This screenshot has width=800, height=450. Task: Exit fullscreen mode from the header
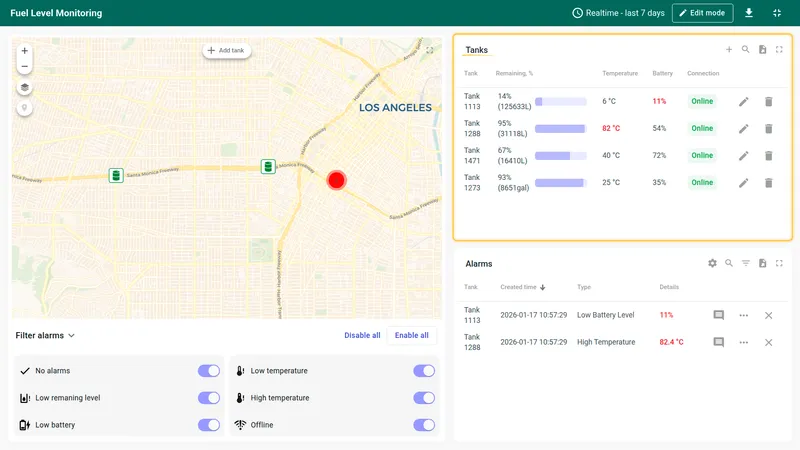[x=777, y=13]
